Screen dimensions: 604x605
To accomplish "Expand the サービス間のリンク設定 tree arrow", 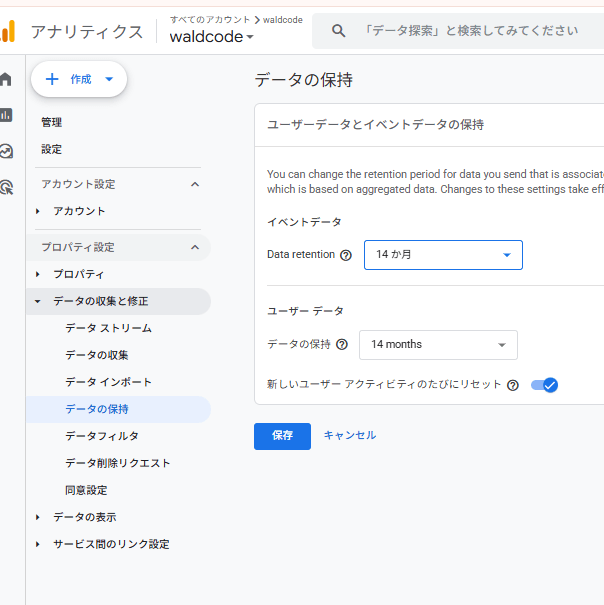I will [x=37, y=544].
